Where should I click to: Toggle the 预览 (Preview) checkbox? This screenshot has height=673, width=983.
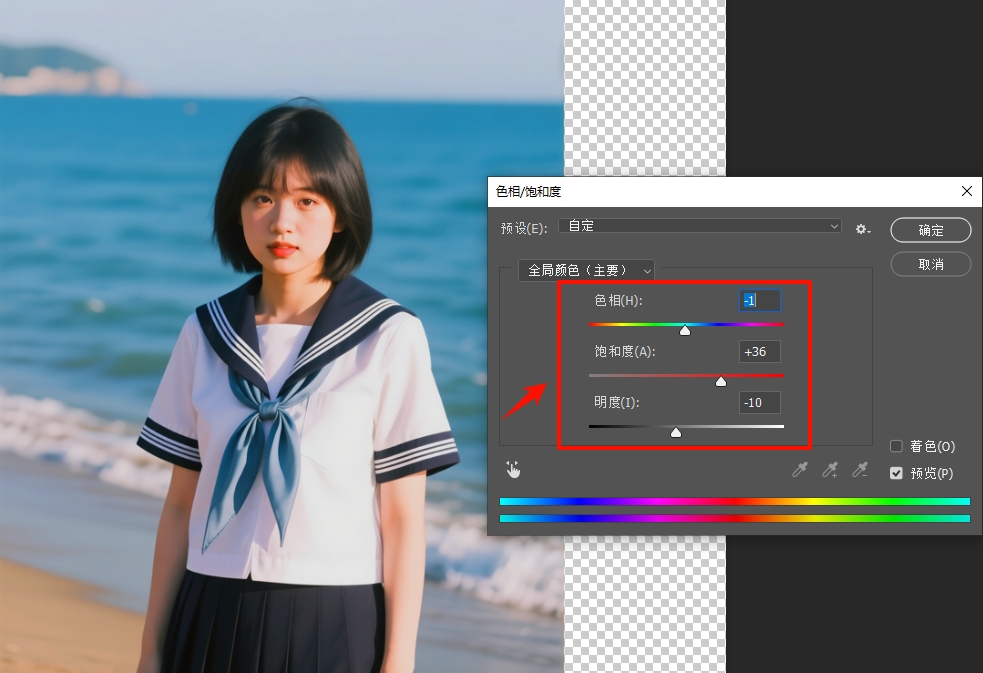896,473
